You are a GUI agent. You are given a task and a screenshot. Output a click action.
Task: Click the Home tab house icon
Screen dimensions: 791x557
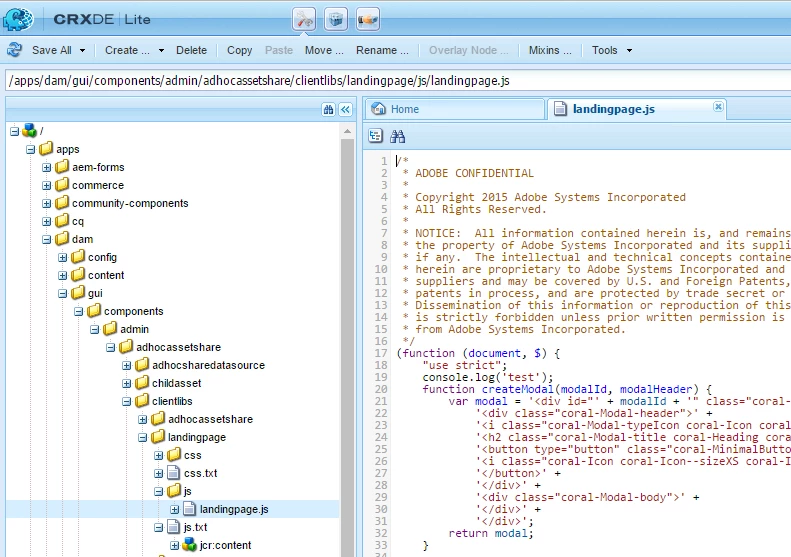pyautogui.click(x=378, y=109)
